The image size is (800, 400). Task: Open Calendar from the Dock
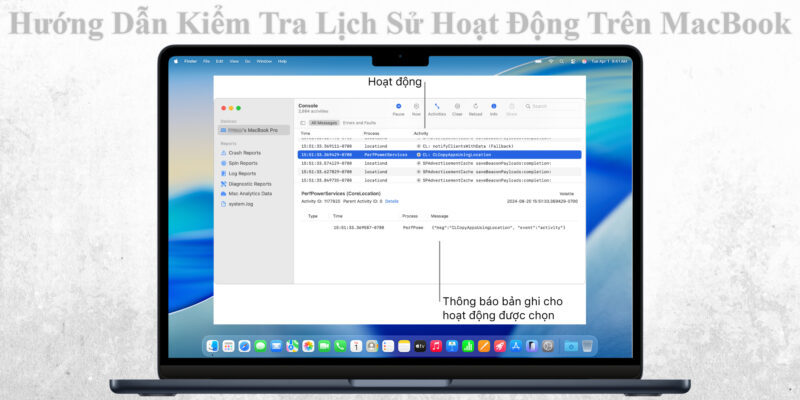[356, 346]
